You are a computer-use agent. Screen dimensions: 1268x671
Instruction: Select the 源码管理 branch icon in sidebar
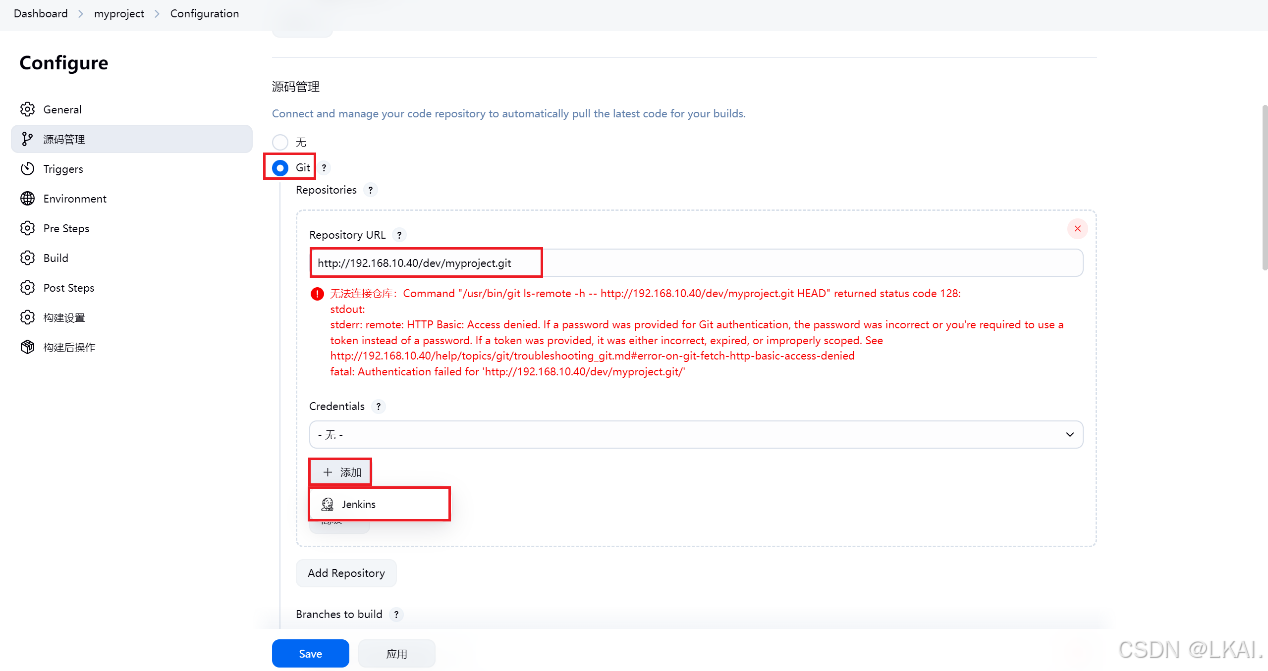[27, 139]
